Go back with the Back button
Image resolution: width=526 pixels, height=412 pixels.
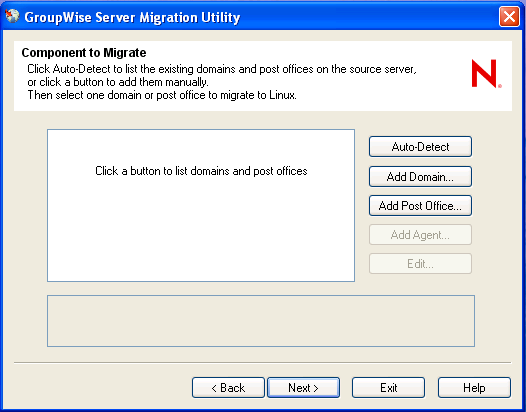[228, 388]
